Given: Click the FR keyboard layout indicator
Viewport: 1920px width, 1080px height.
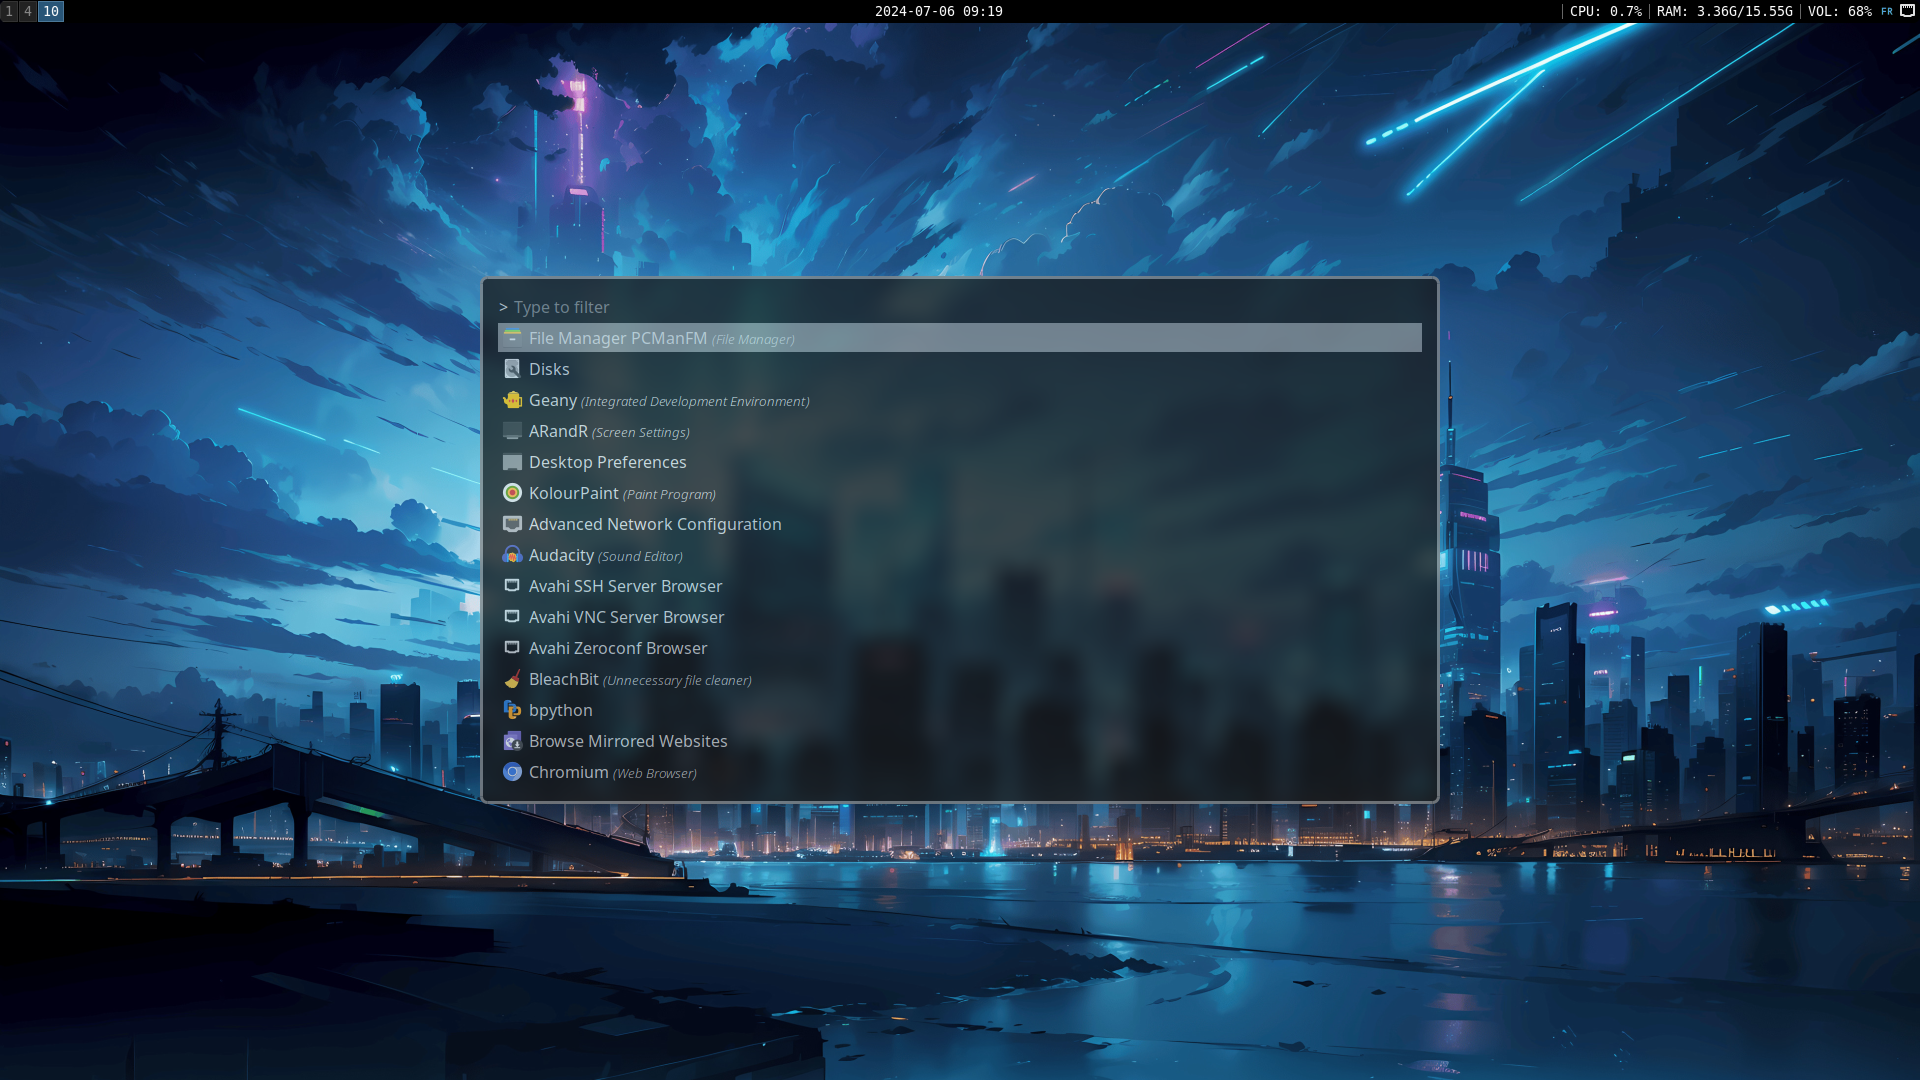Looking at the screenshot, I should click(x=1887, y=11).
